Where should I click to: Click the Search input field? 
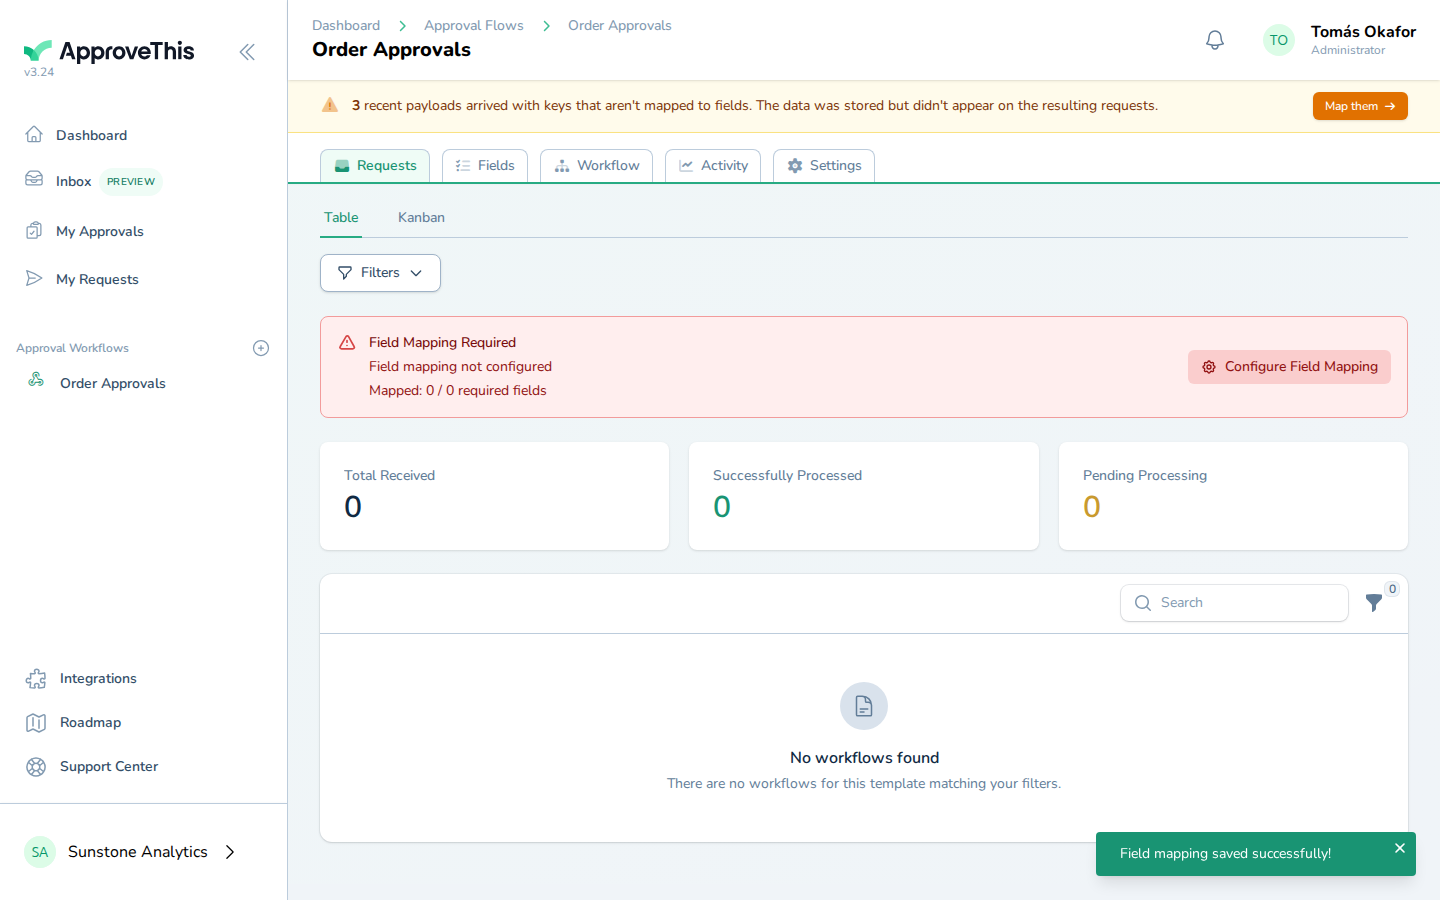point(1234,603)
